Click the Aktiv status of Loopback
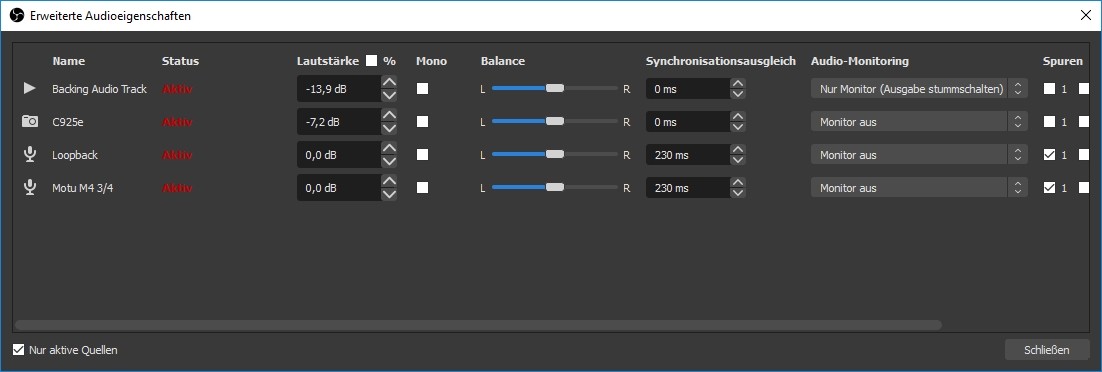The image size is (1102, 372). coord(177,155)
